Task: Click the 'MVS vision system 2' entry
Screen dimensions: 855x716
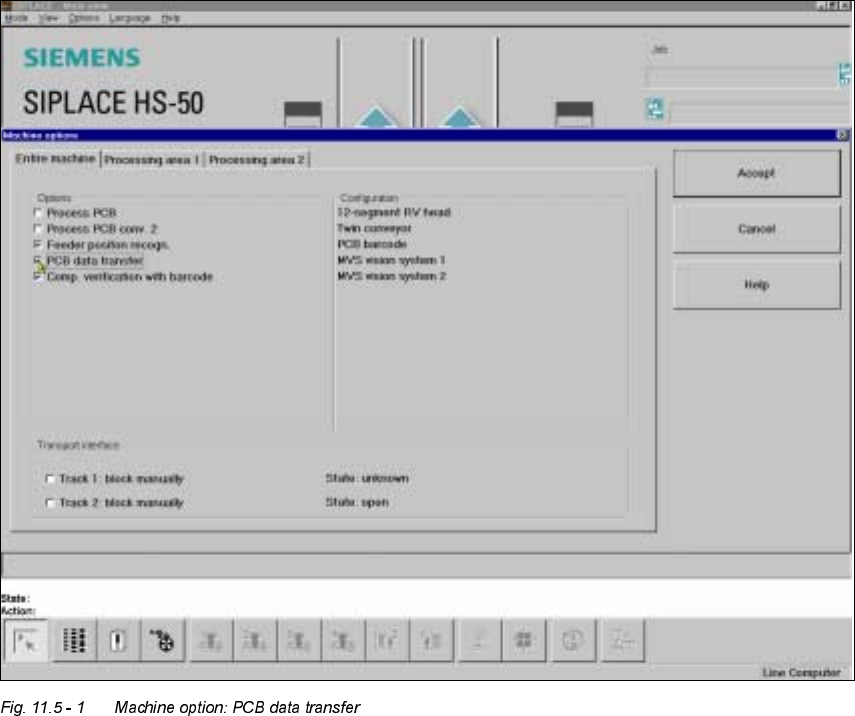Action: 392,276
